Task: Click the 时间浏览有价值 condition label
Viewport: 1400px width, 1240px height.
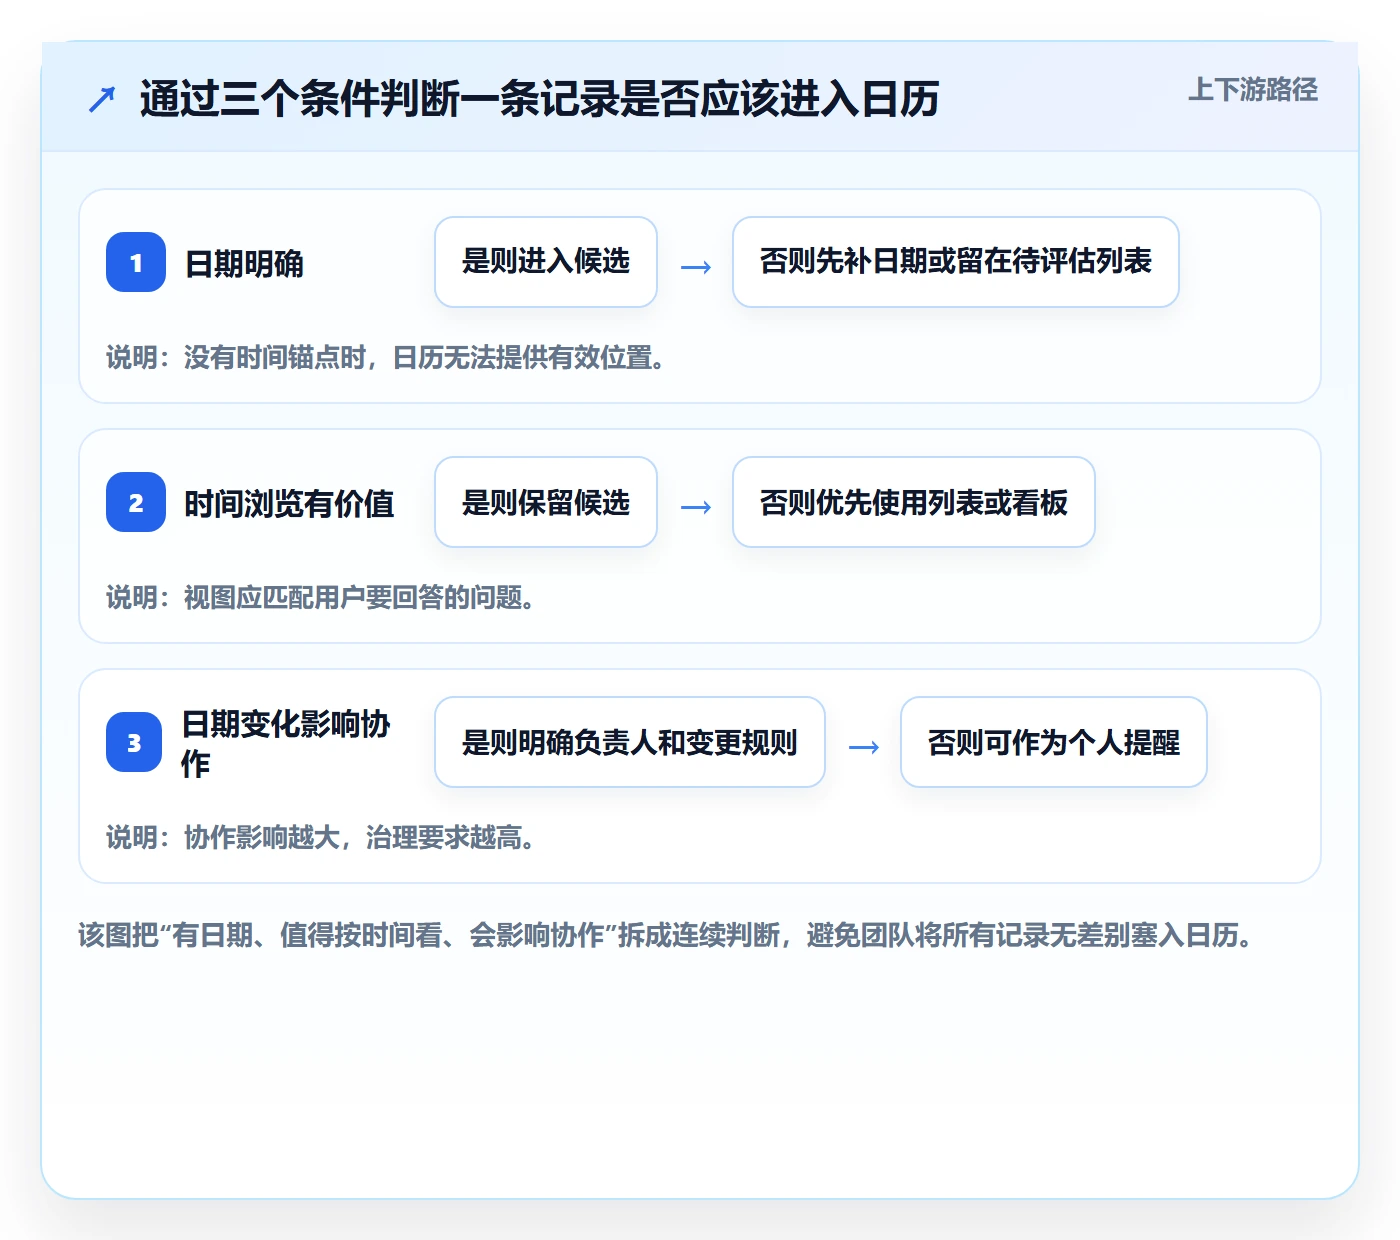Action: pos(289,504)
